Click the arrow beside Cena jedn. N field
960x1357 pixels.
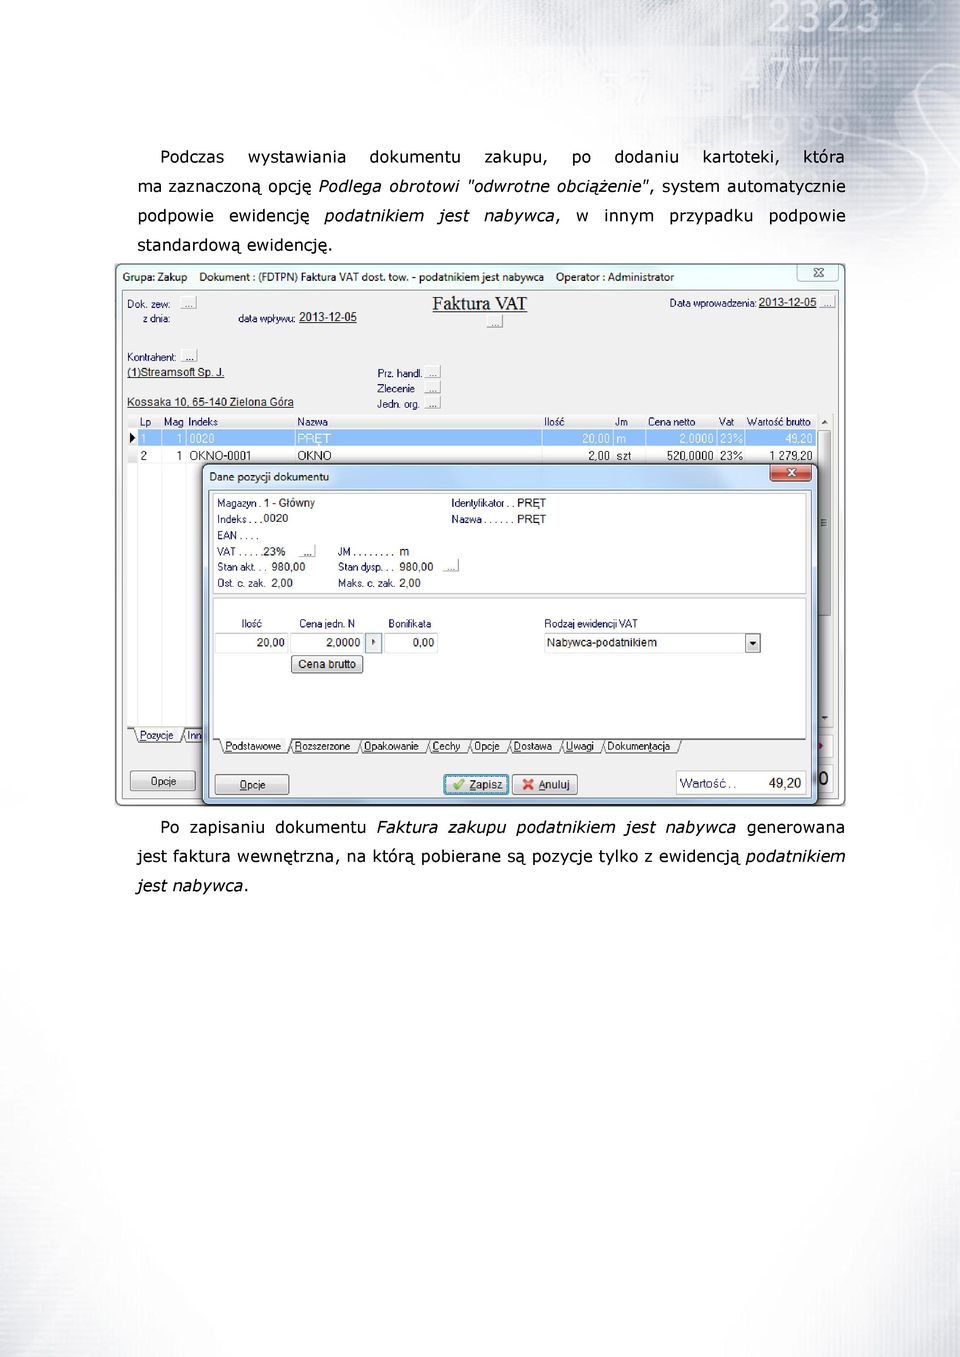click(374, 643)
